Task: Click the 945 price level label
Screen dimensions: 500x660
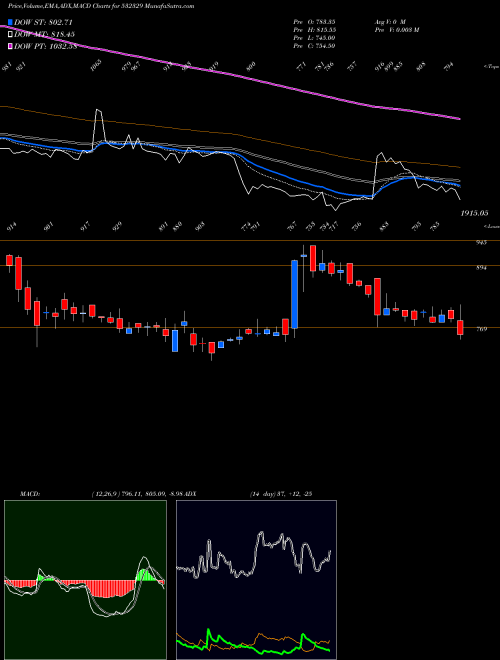Action: click(481, 242)
